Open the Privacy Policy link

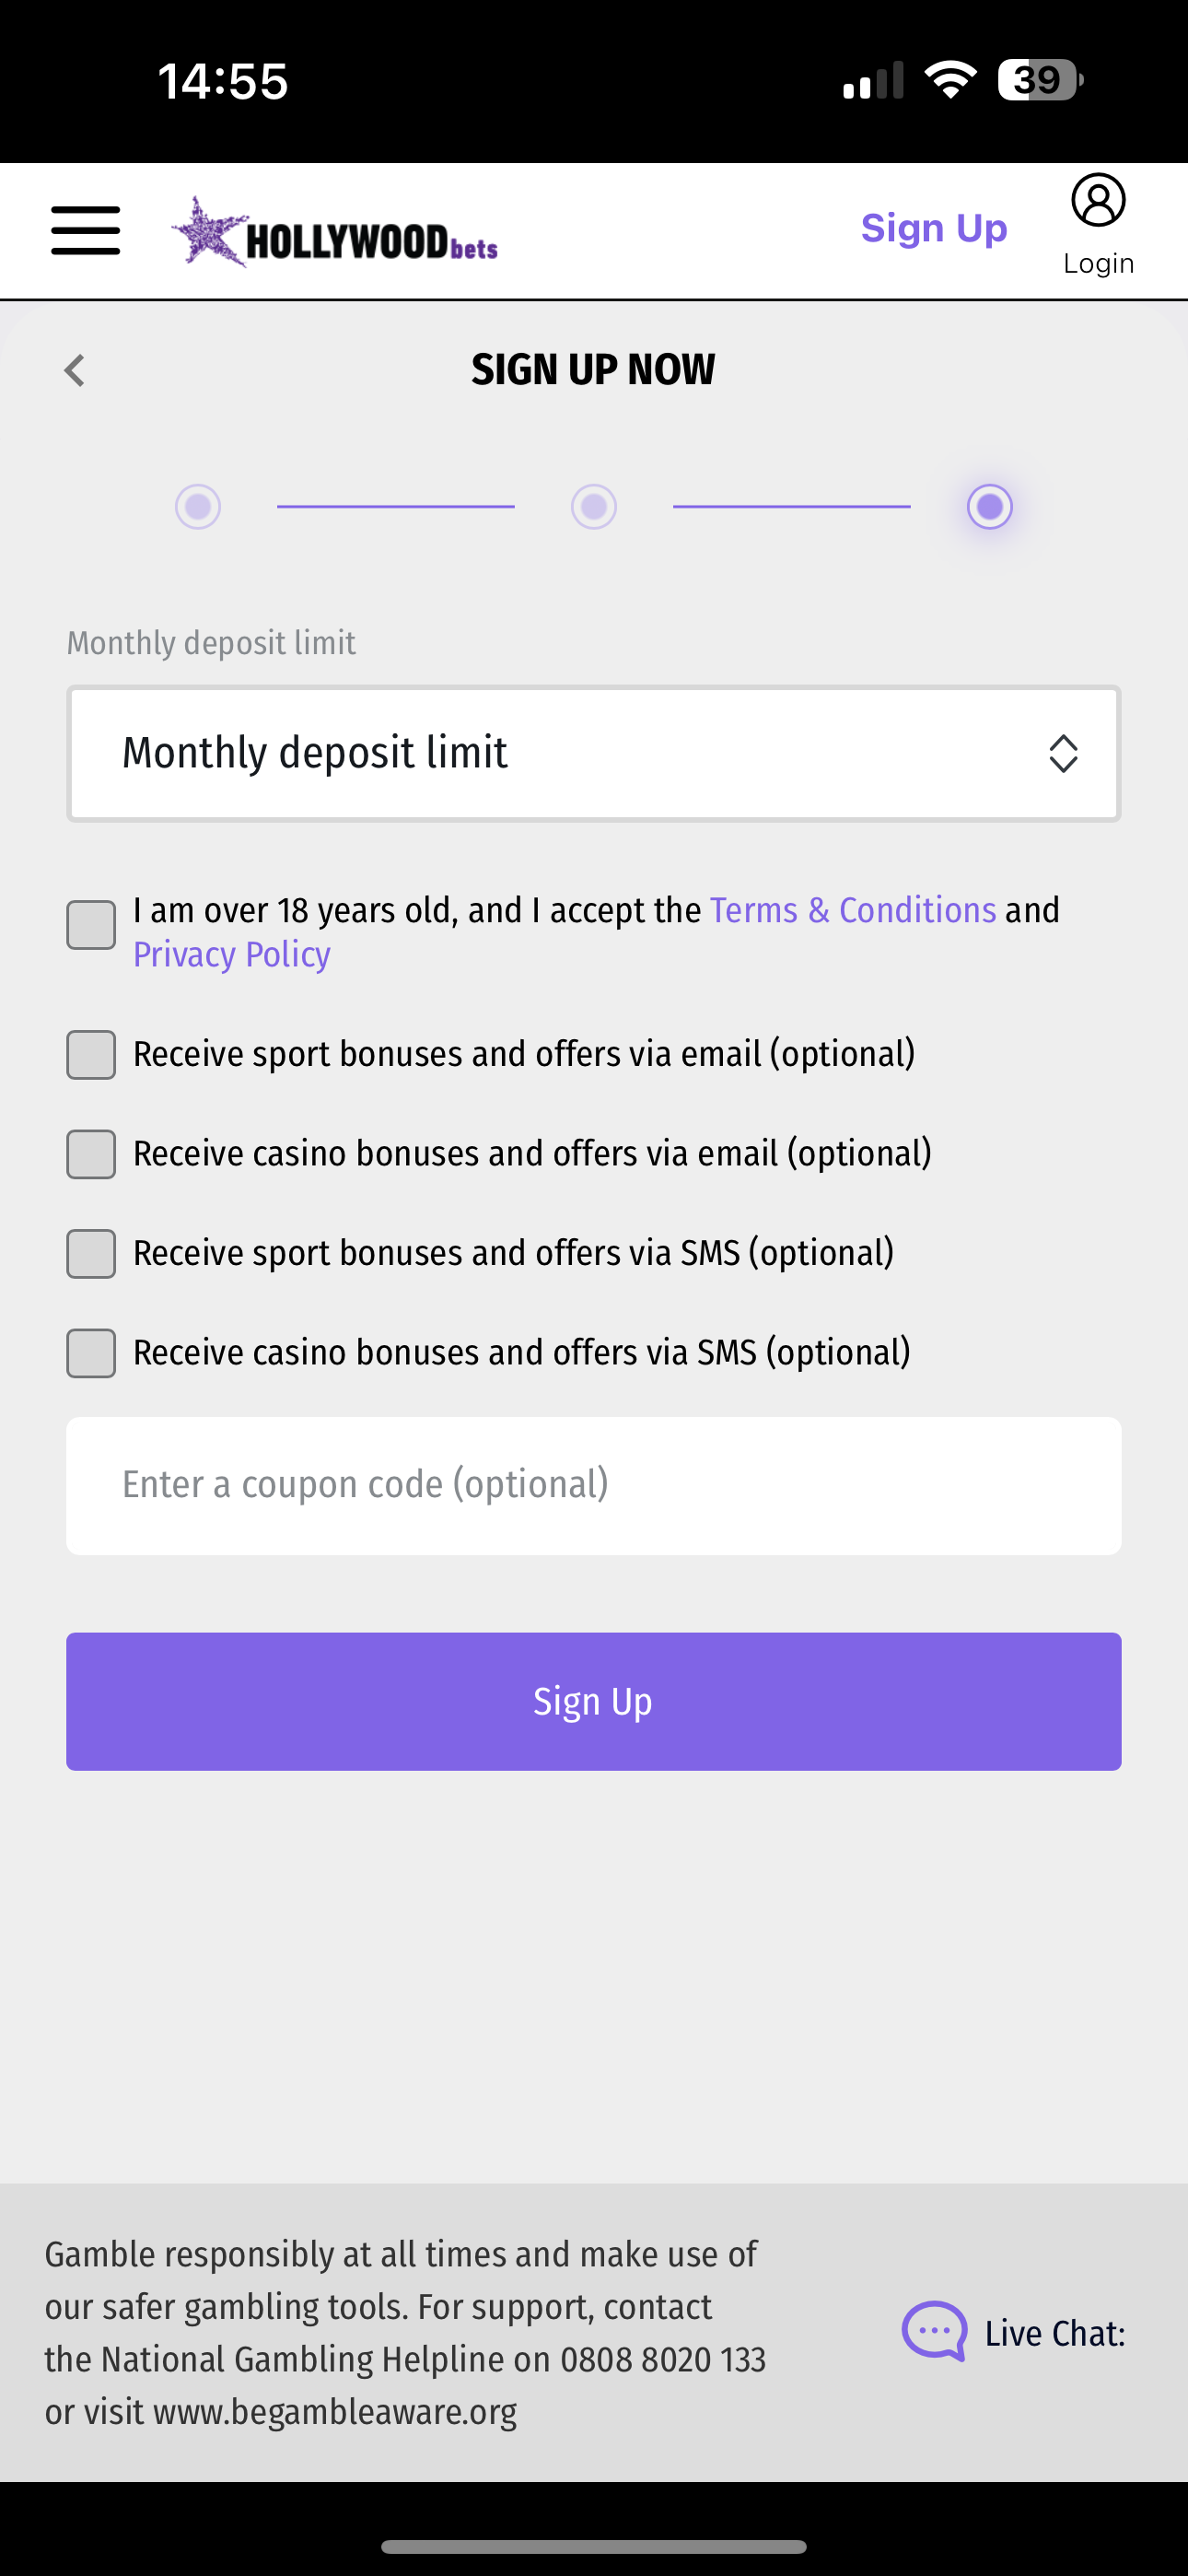coord(231,955)
